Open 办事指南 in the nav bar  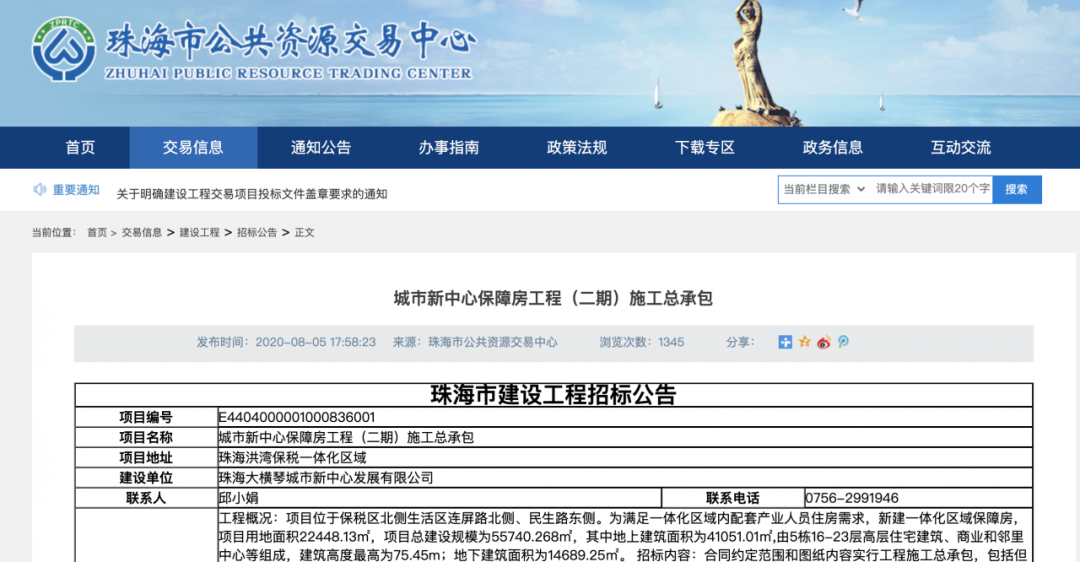[449, 147]
